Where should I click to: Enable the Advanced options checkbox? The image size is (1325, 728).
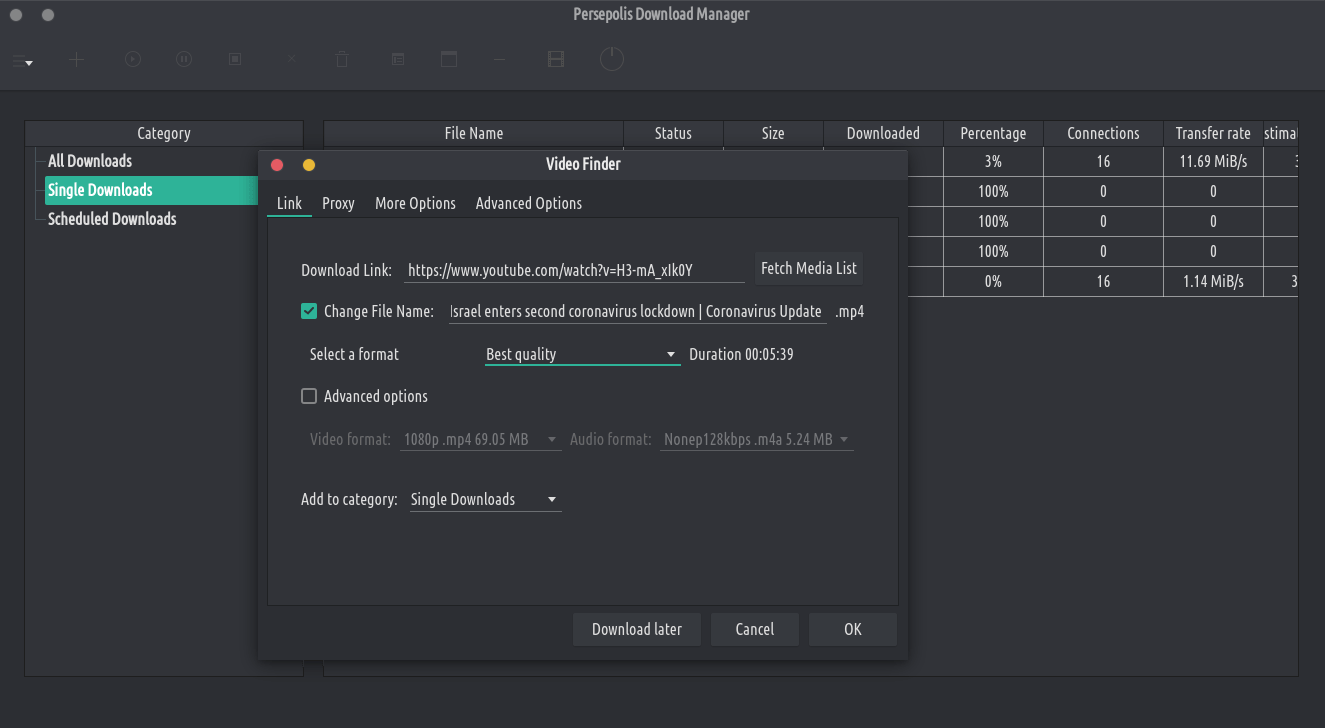309,396
